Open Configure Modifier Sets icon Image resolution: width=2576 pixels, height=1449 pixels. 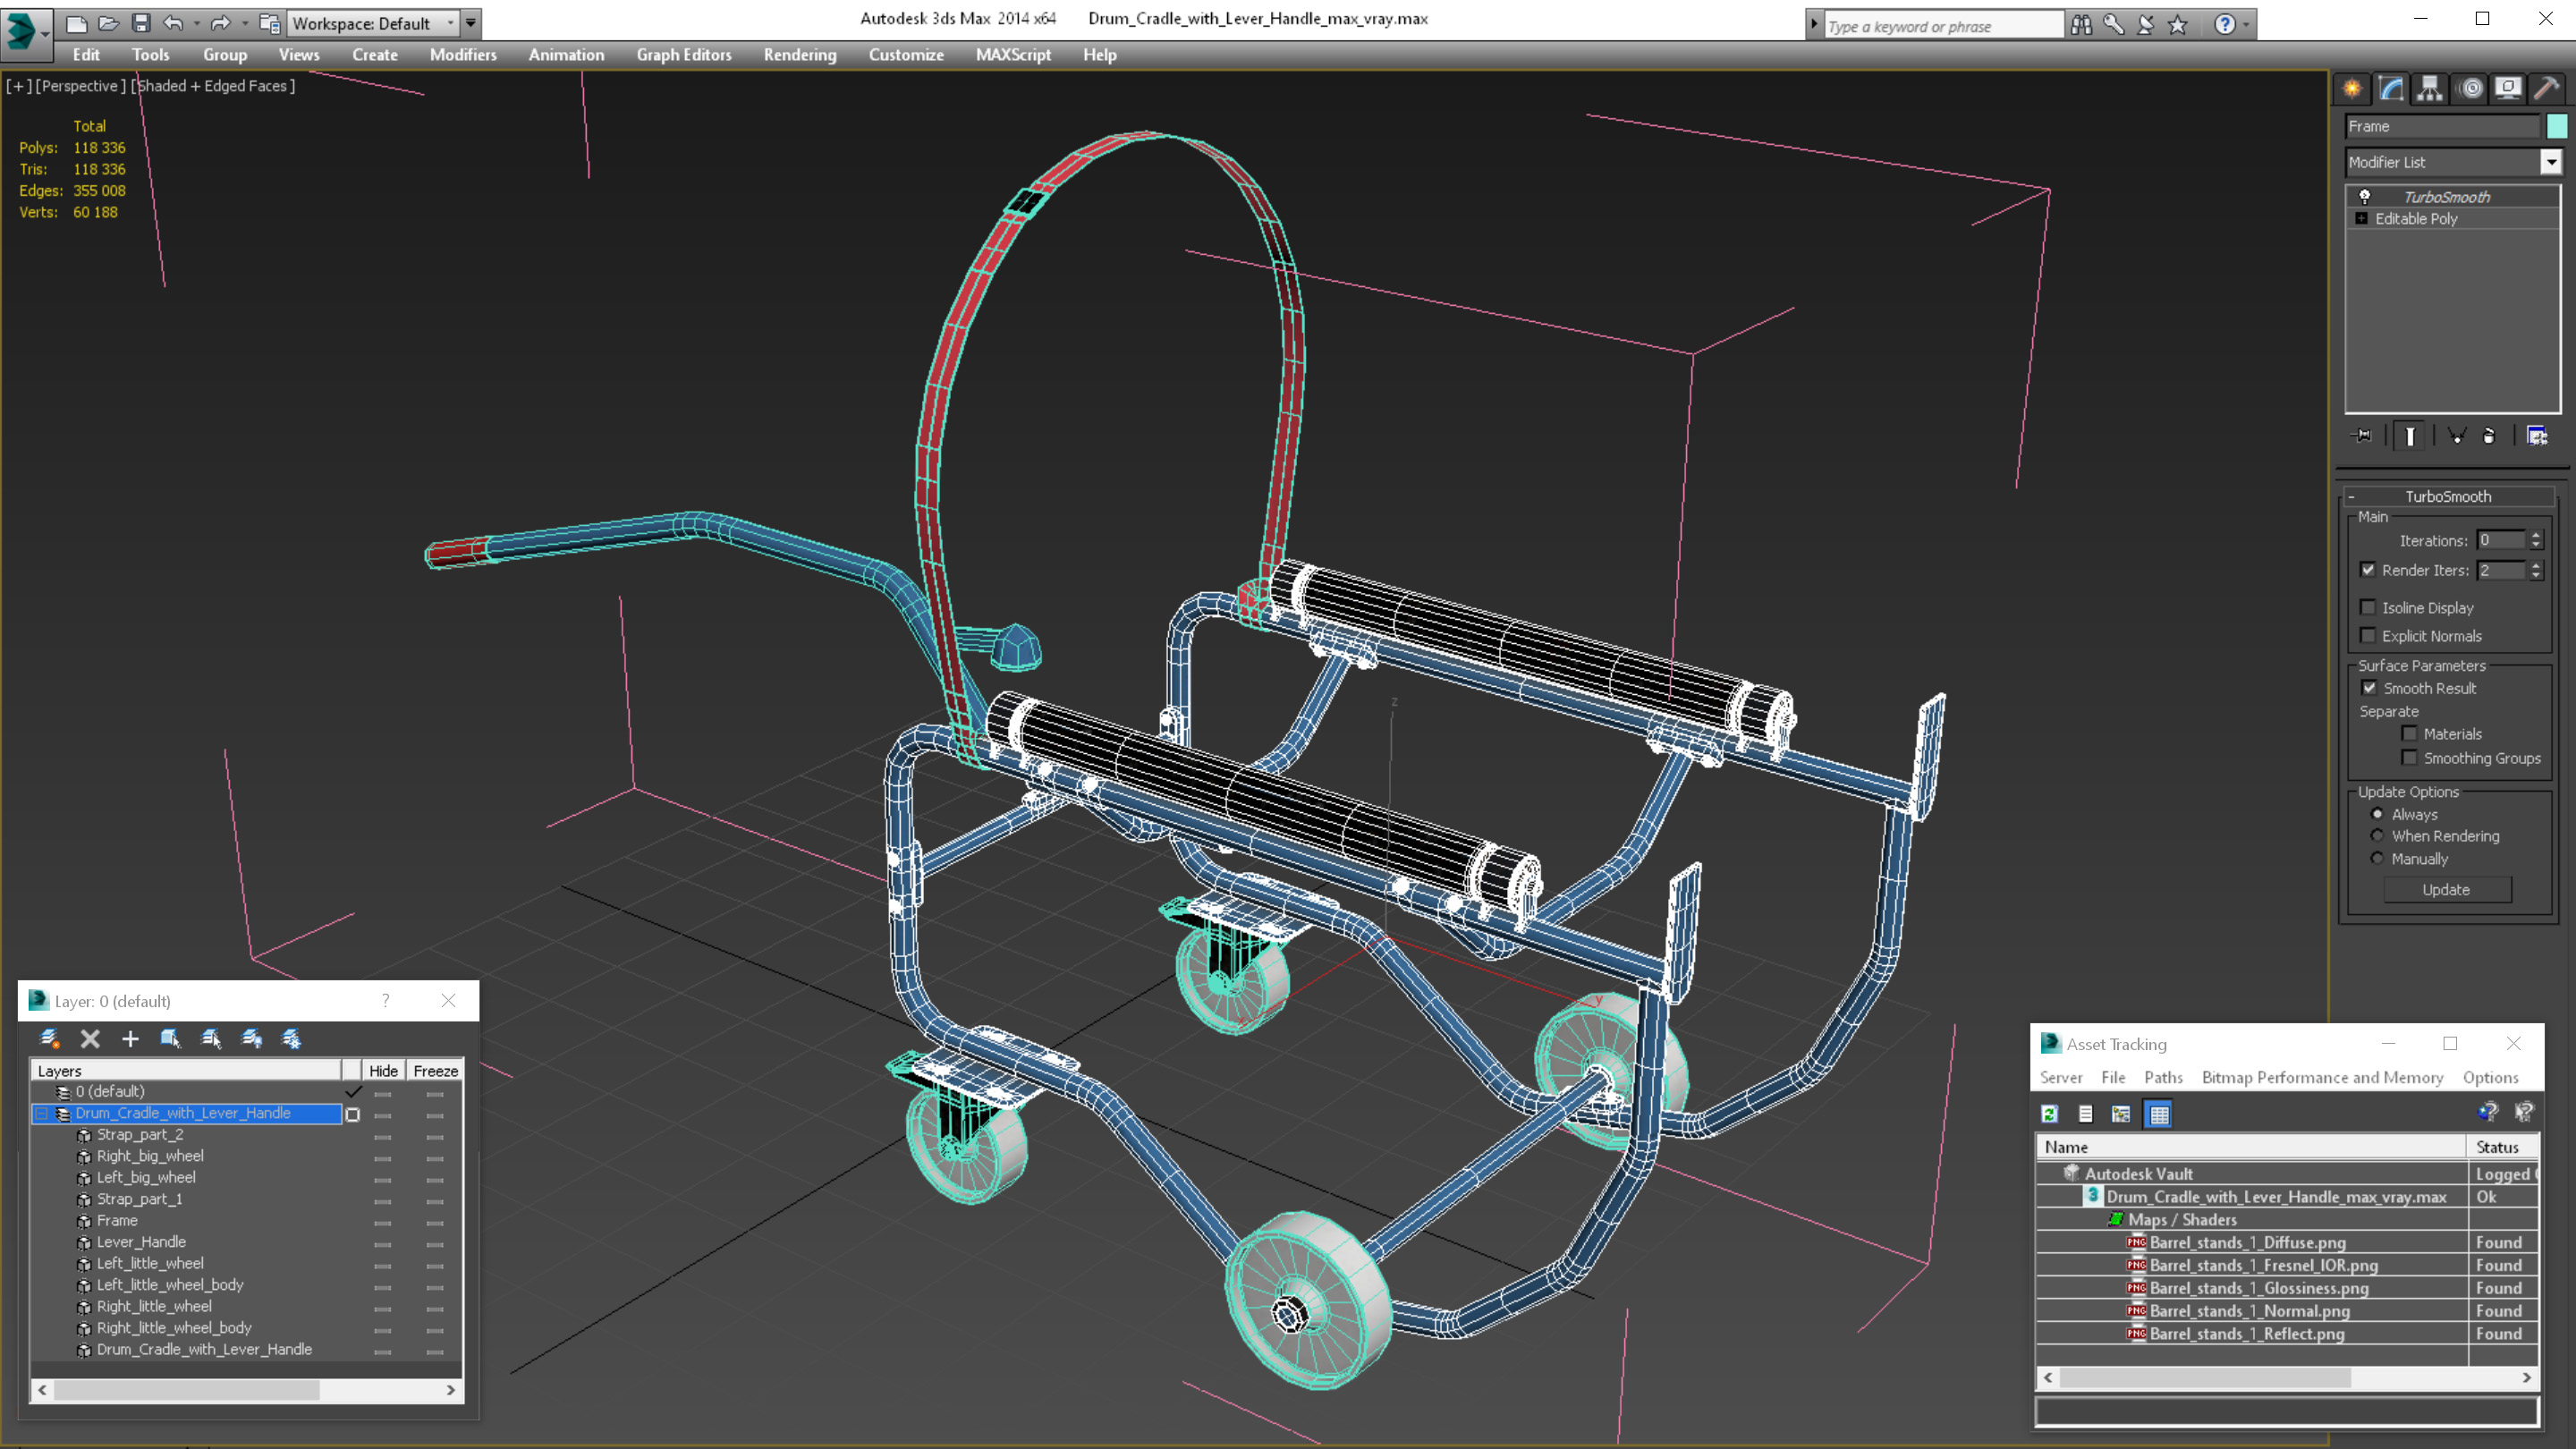click(2537, 436)
